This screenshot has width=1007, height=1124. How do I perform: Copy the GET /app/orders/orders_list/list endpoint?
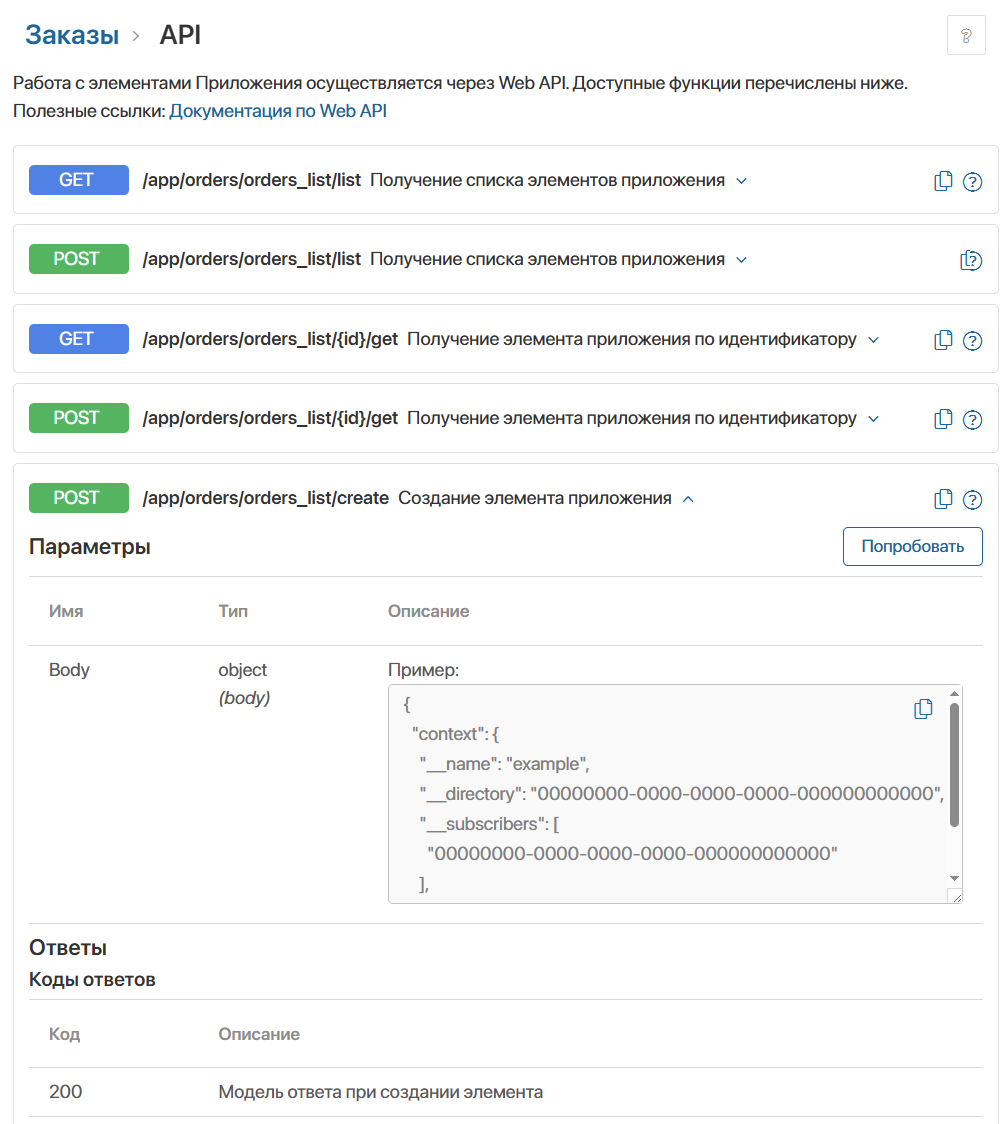tap(943, 181)
